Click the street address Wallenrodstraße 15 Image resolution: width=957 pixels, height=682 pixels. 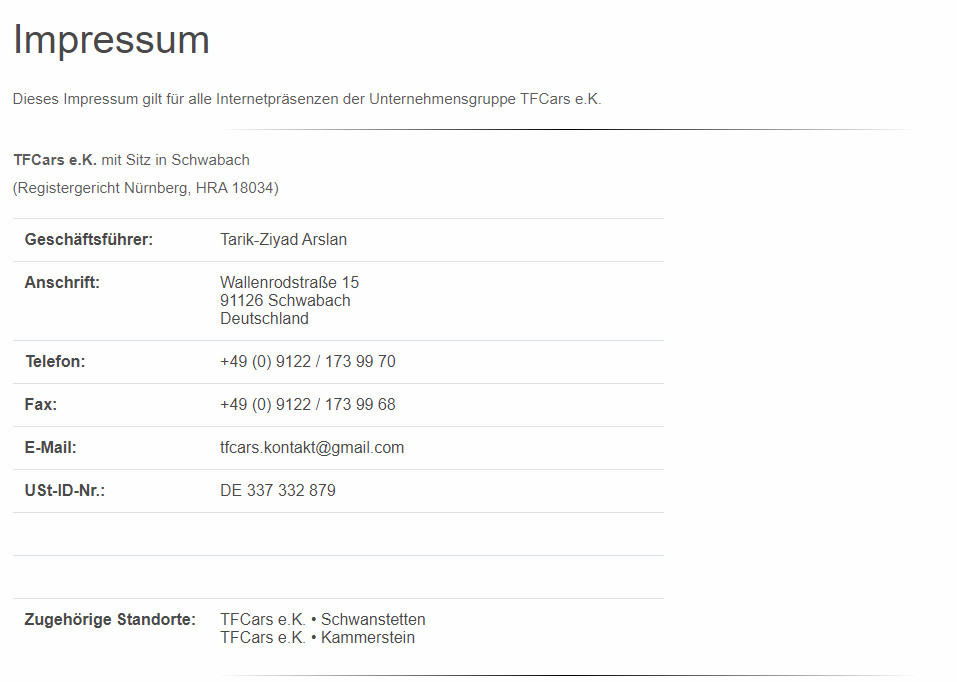click(289, 283)
